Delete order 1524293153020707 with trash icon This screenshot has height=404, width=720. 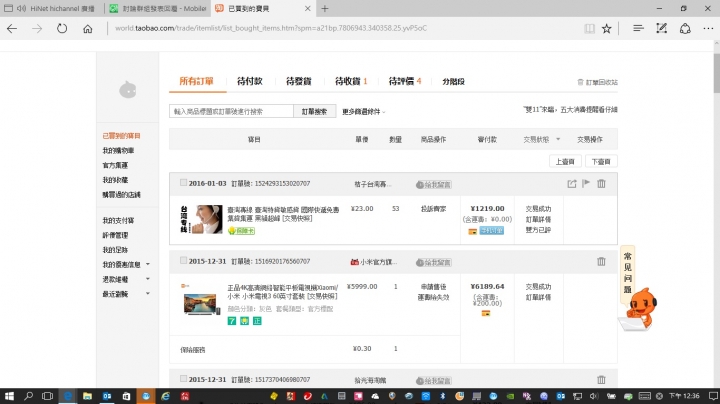click(x=601, y=184)
